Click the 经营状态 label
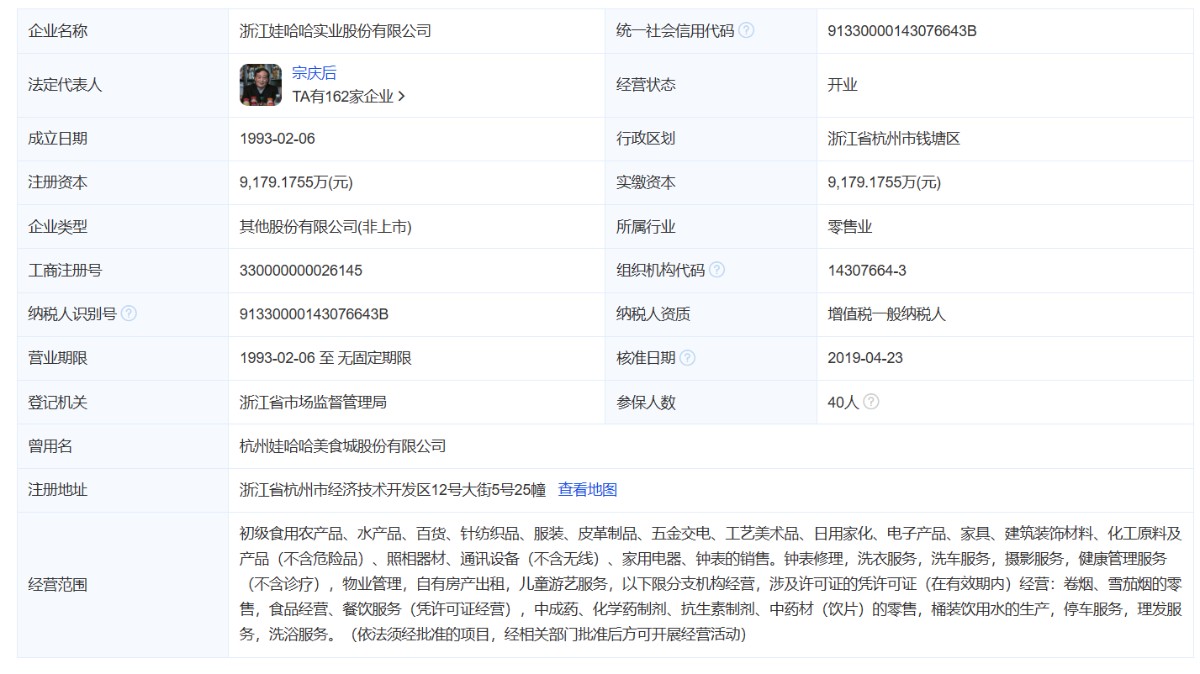1200x674 pixels. 646,85
